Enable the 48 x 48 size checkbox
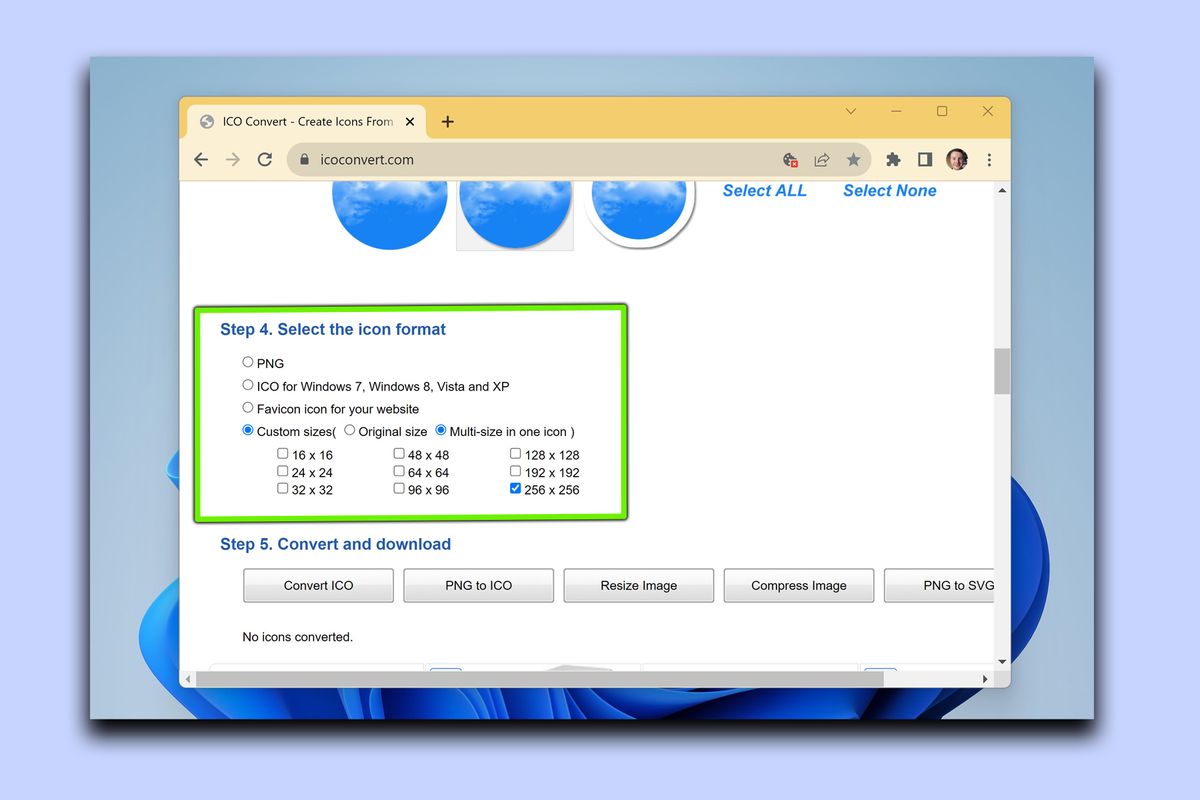Image resolution: width=1200 pixels, height=800 pixels. [398, 453]
